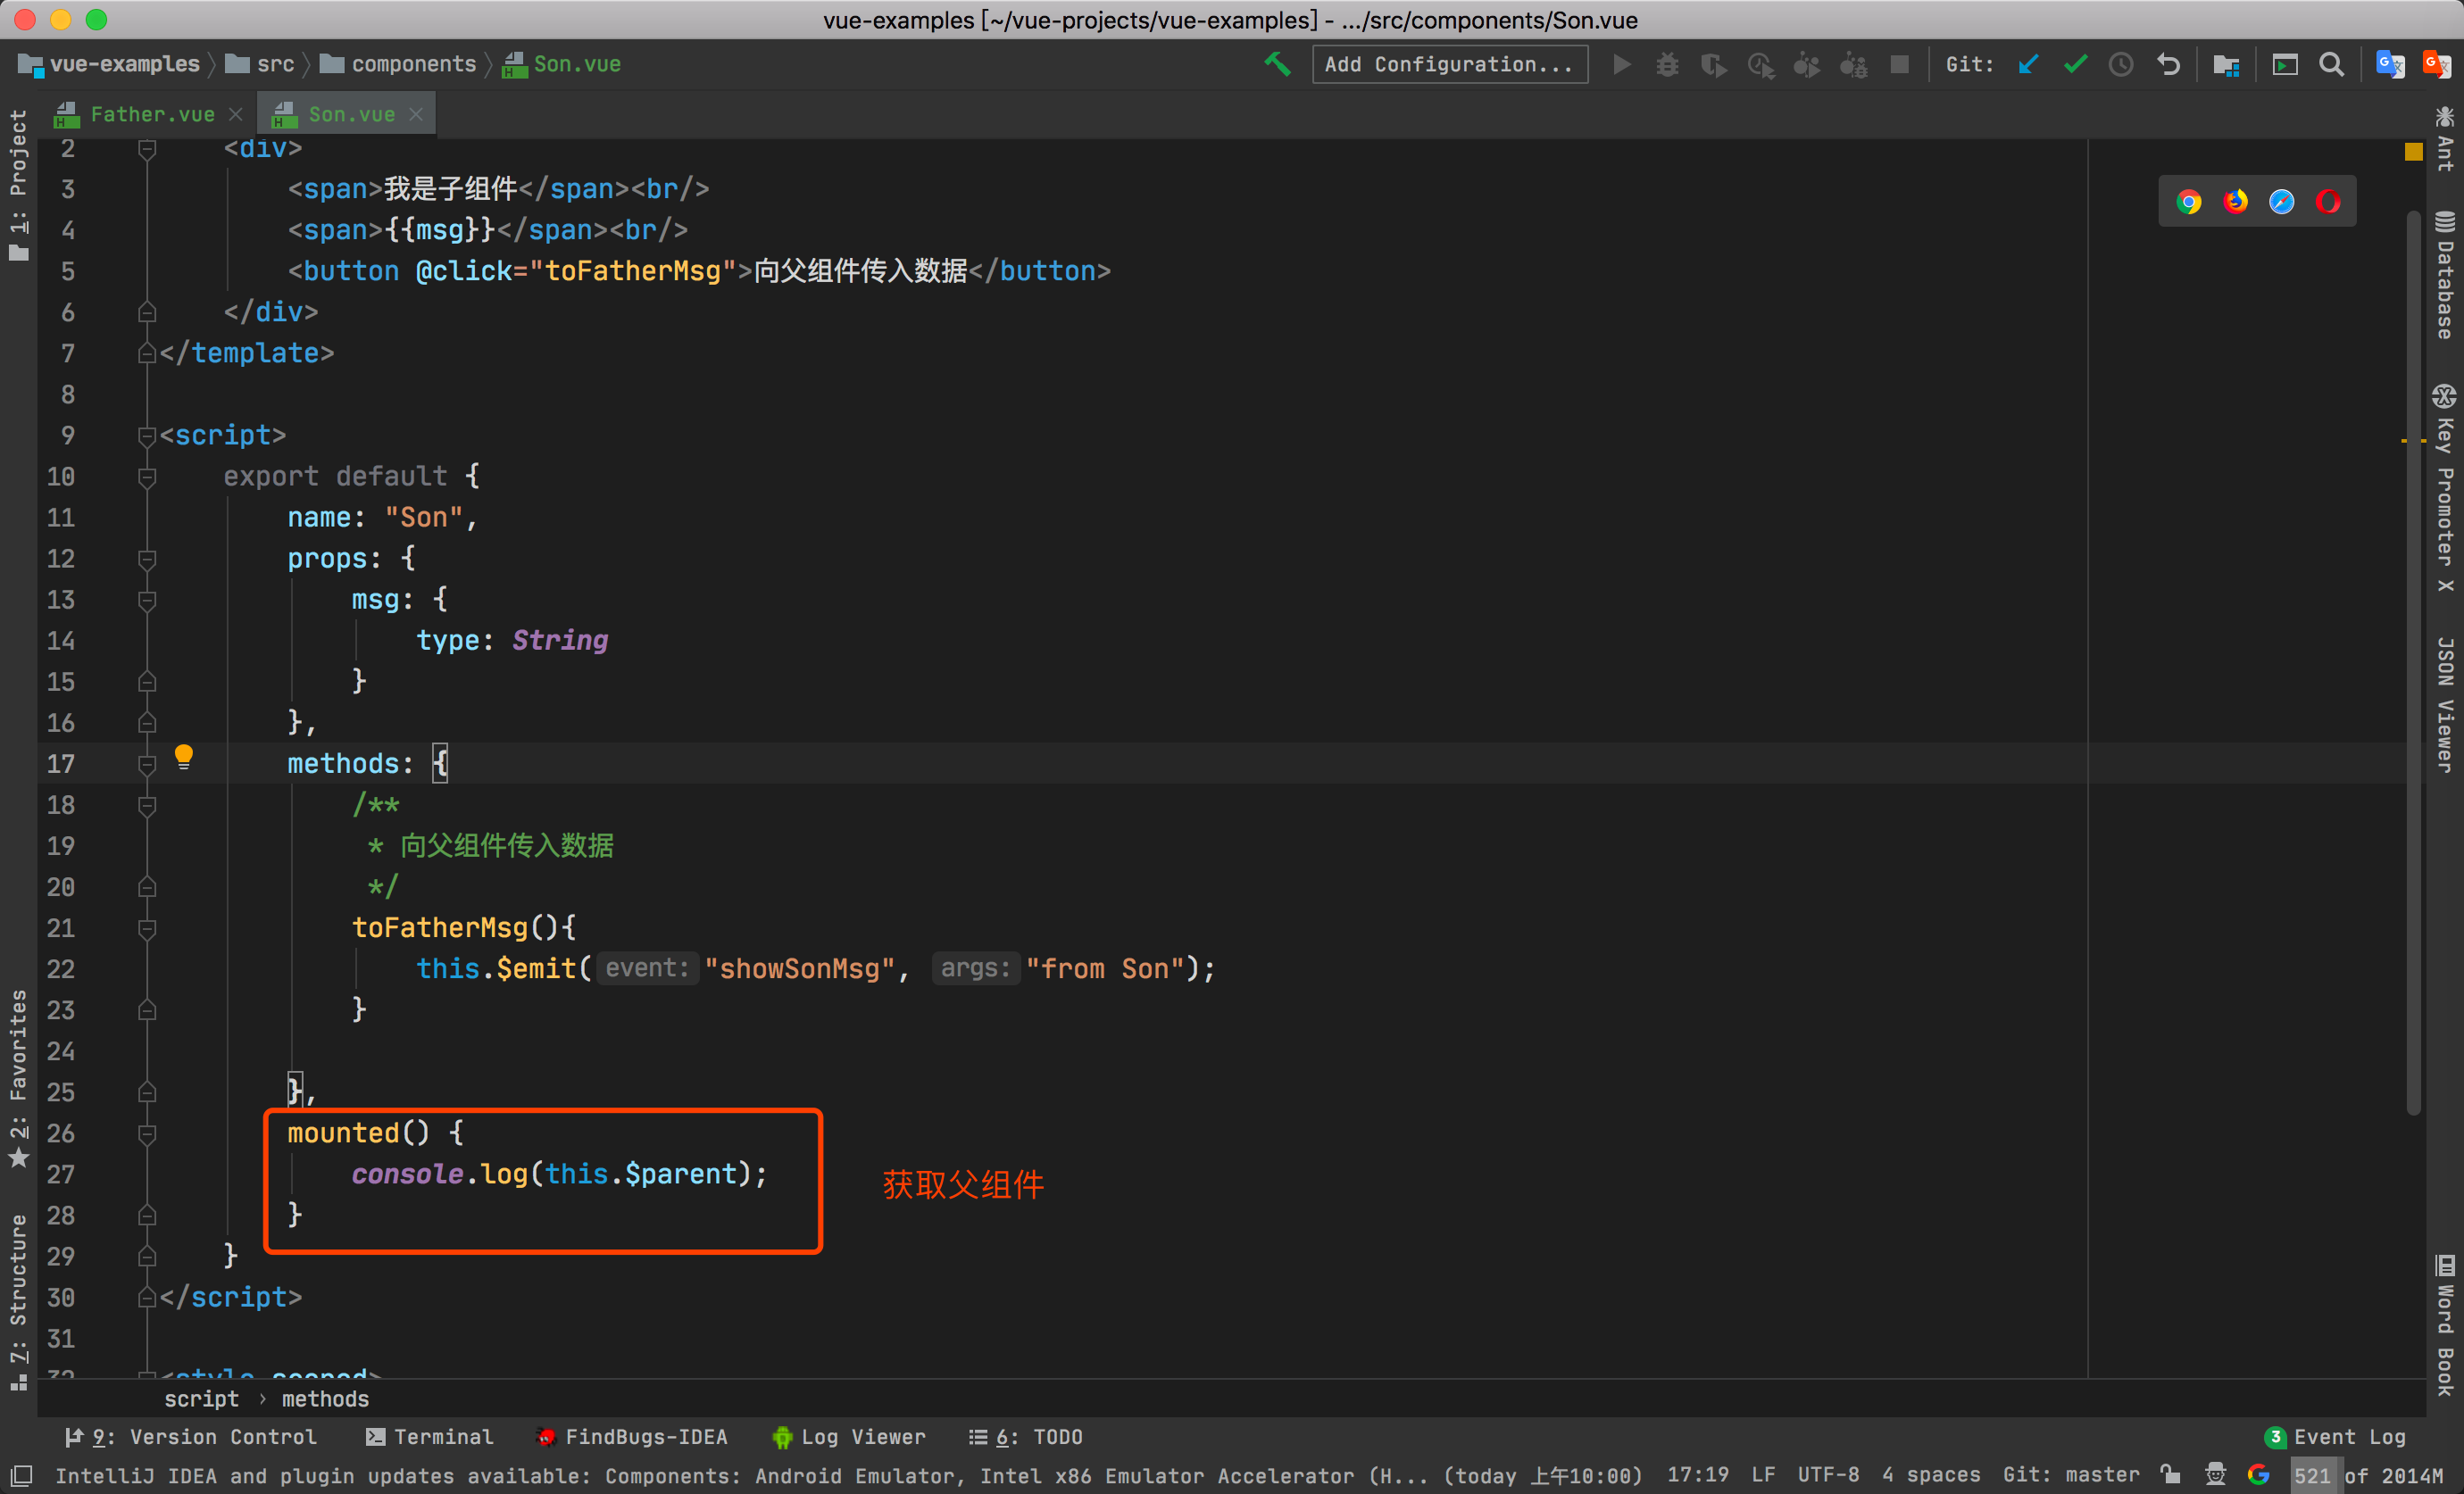Screen dimensions: 2464x1494
Task: Collapse props block at line 12
Action: [x=147, y=559]
